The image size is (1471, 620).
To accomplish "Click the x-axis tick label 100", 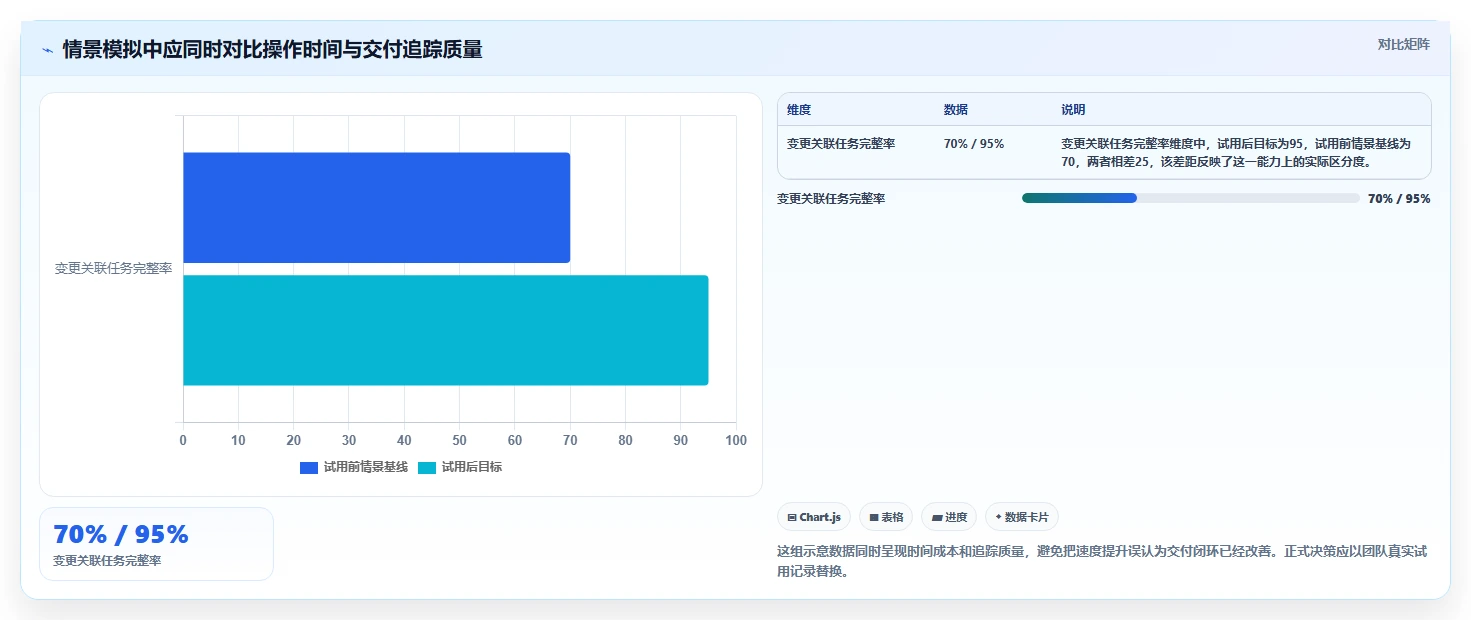I will [736, 441].
